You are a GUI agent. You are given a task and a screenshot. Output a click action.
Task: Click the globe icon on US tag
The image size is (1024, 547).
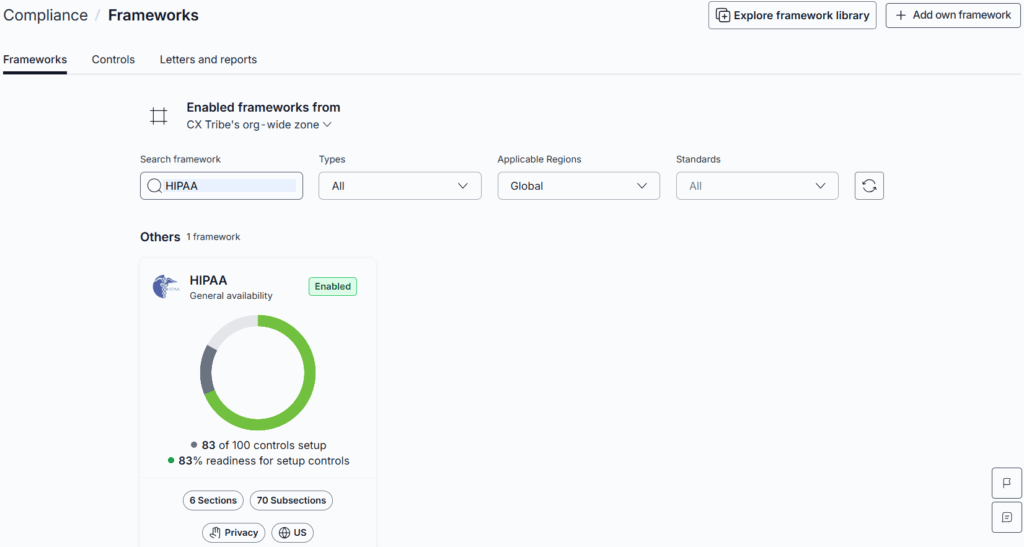[284, 533]
